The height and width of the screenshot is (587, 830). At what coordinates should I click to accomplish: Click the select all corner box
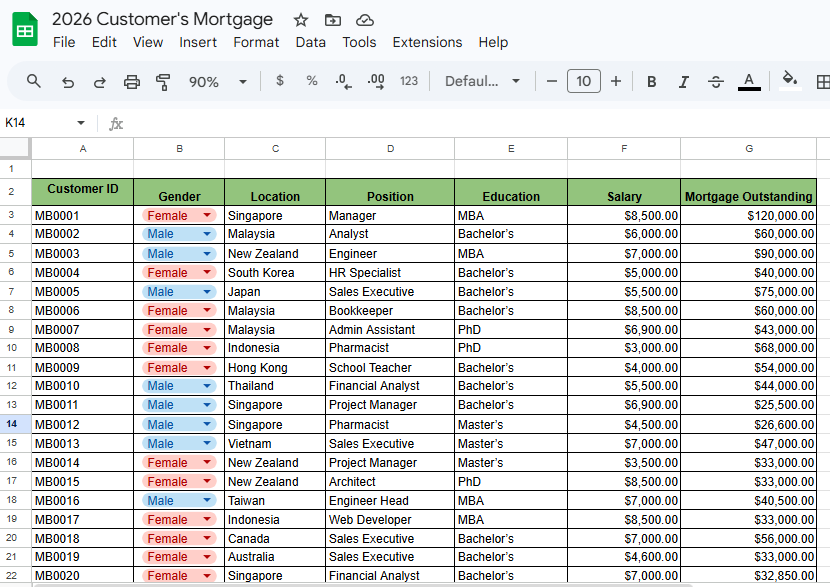15,148
